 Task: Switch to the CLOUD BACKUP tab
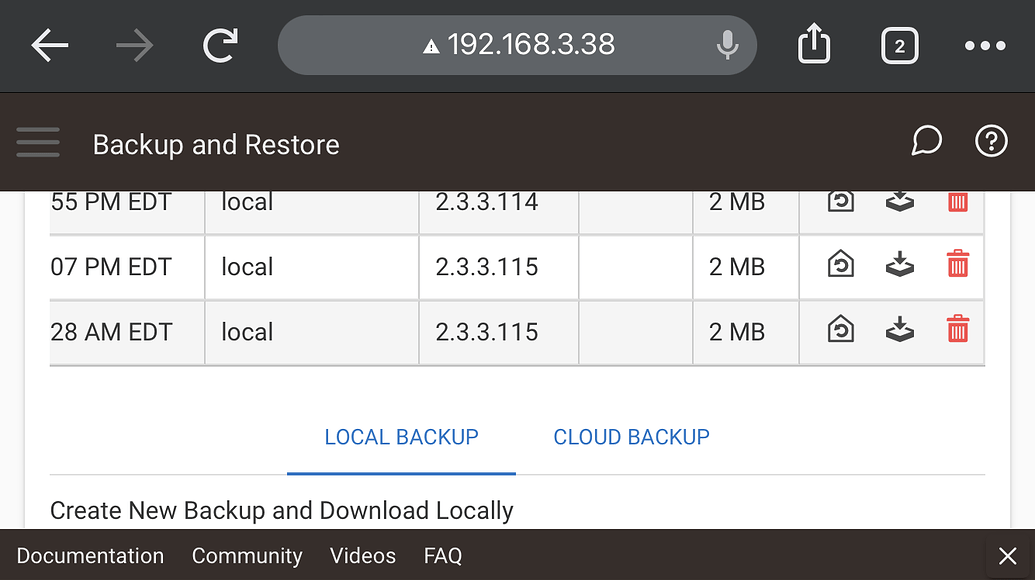click(631, 437)
